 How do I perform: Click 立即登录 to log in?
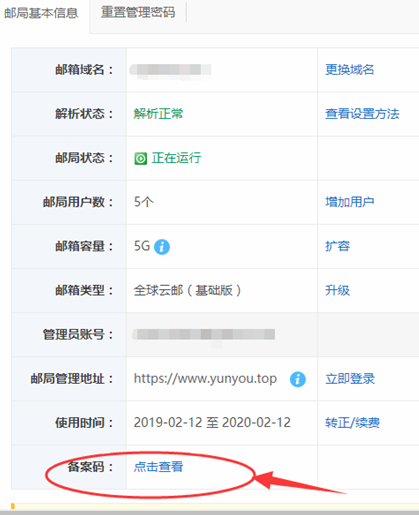click(x=350, y=379)
